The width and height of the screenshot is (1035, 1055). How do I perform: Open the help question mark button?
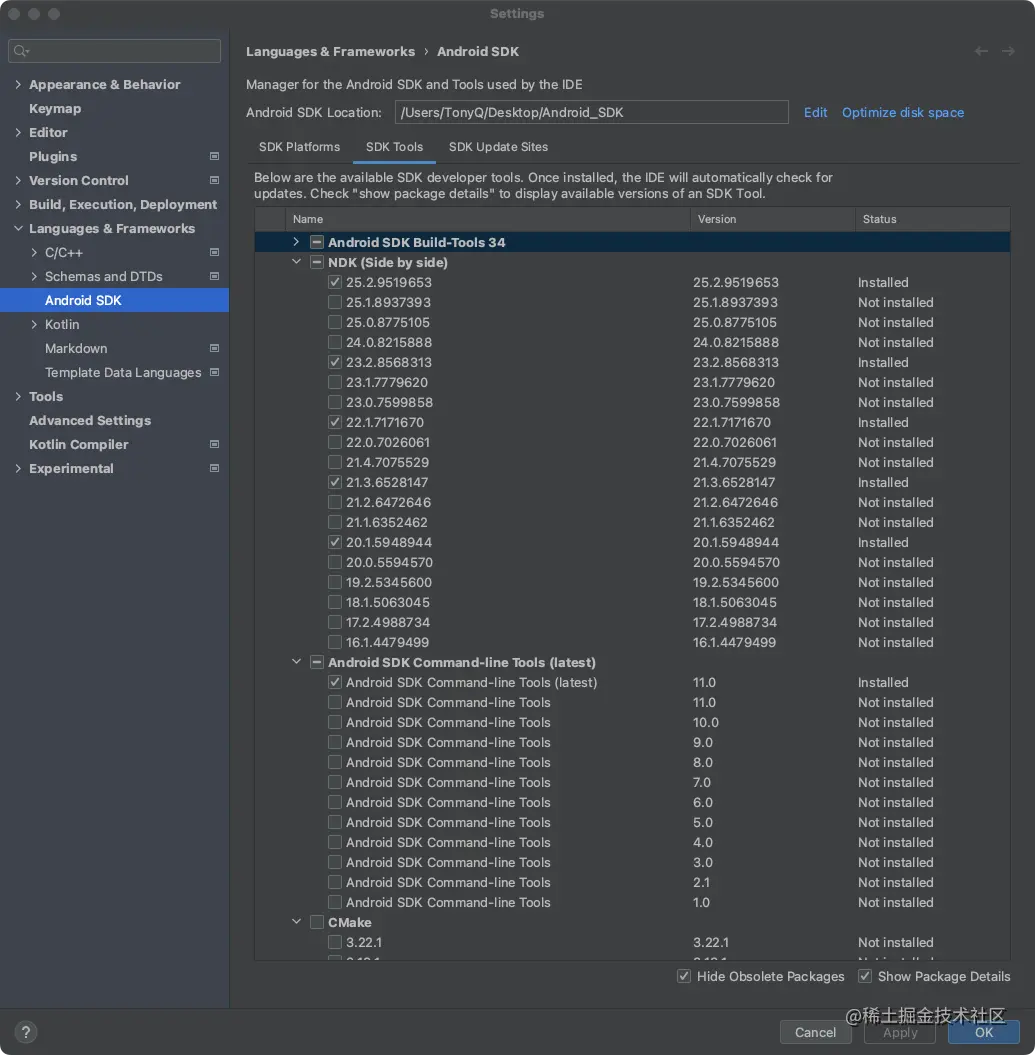26,1031
